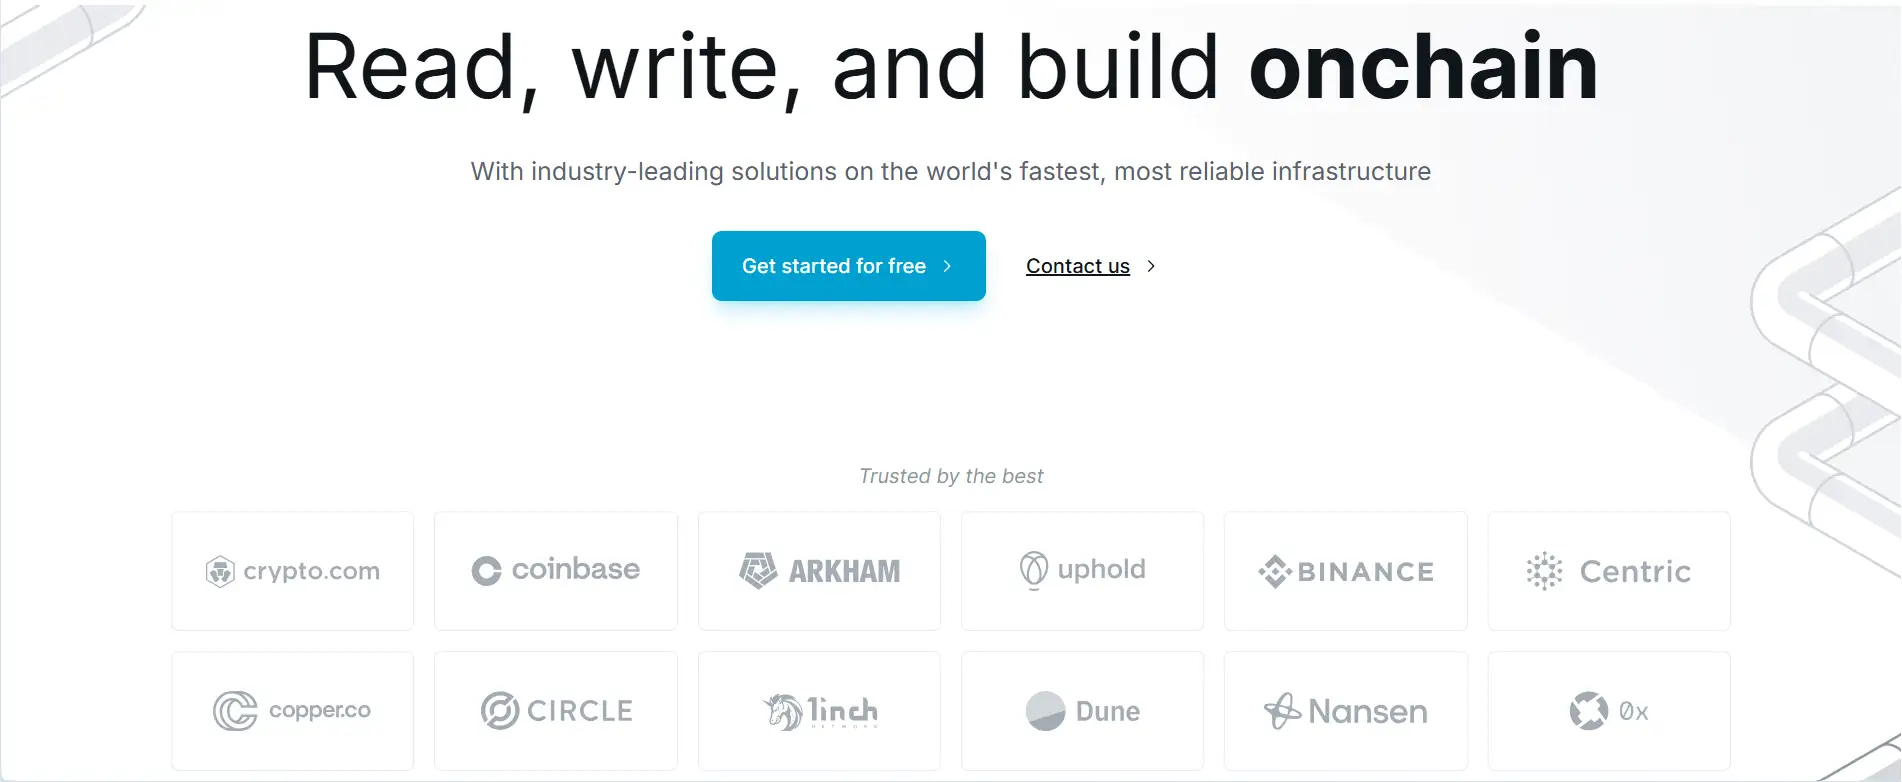Image resolution: width=1902 pixels, height=782 pixels.
Task: Open the Contact us link
Action: pos(1077,266)
